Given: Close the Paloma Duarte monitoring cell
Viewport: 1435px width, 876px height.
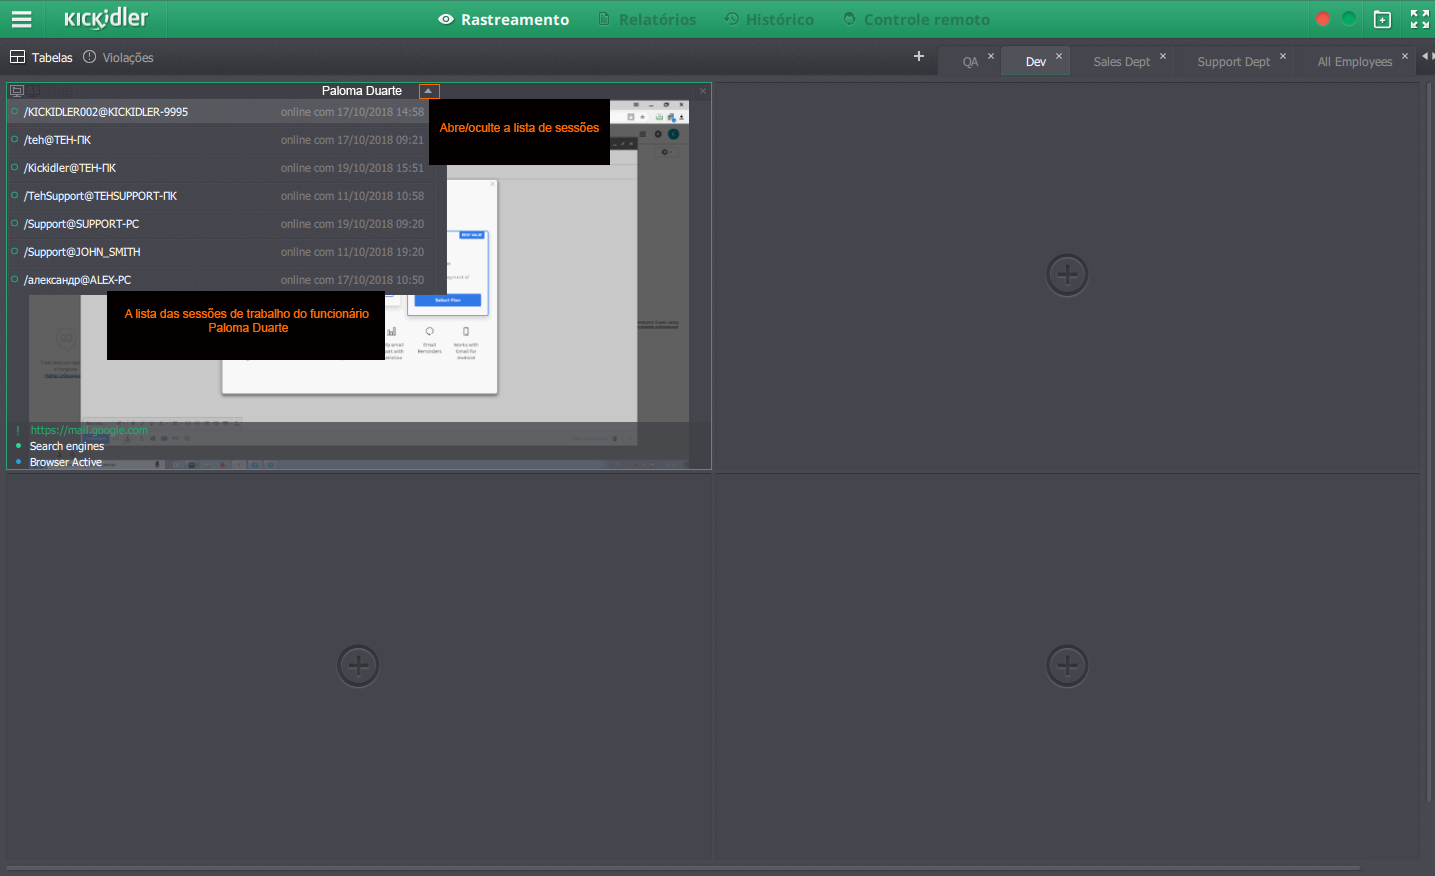Looking at the screenshot, I should pyautogui.click(x=703, y=91).
